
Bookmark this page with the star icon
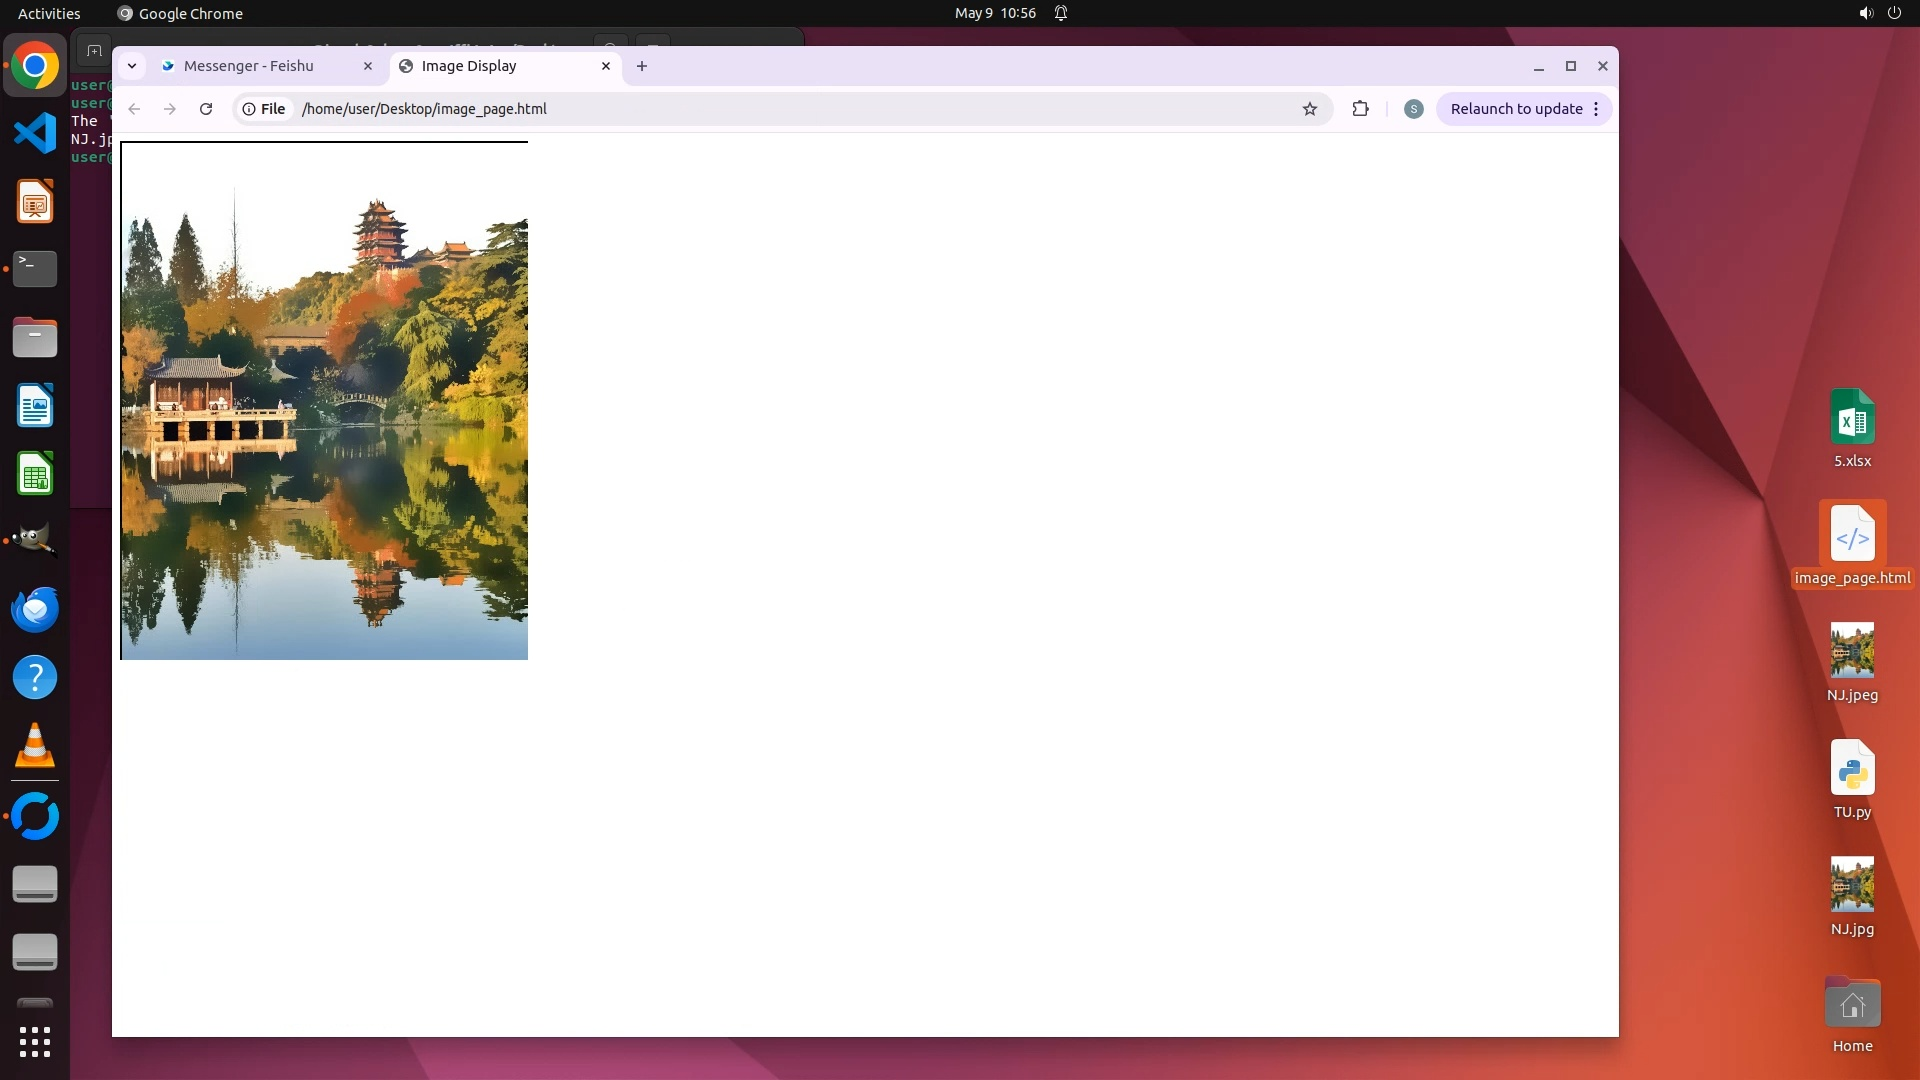pyautogui.click(x=1310, y=109)
